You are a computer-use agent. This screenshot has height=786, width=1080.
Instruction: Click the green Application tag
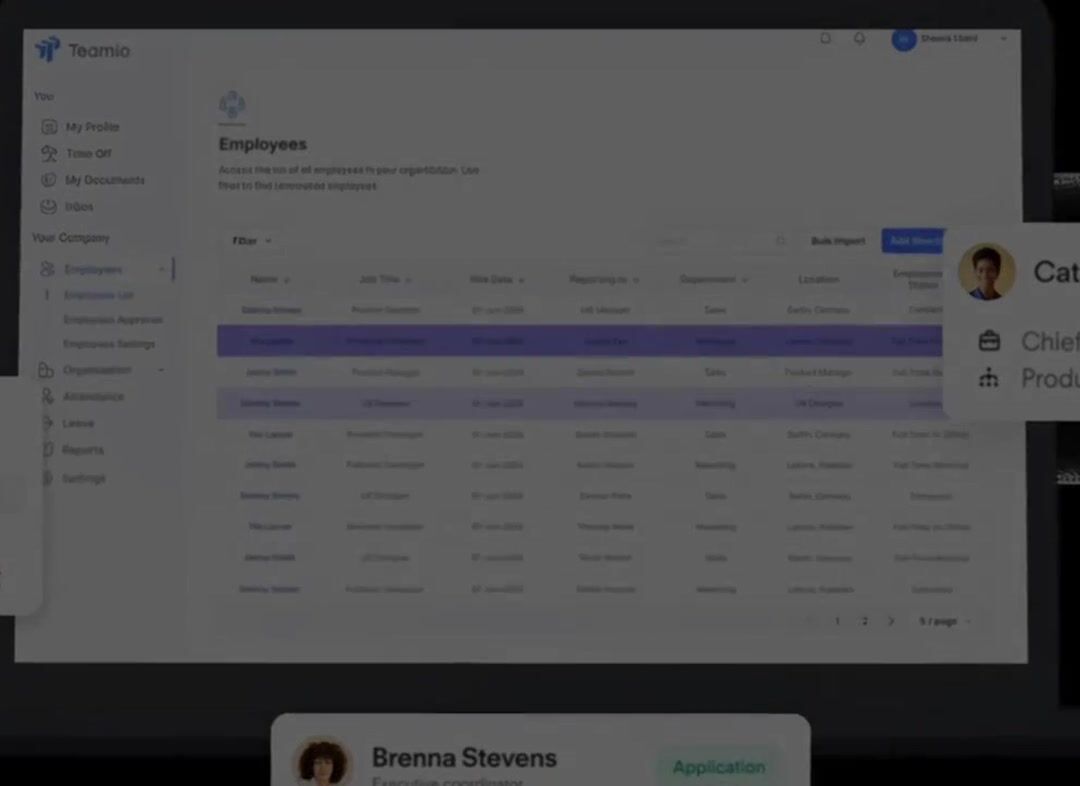tap(719, 767)
